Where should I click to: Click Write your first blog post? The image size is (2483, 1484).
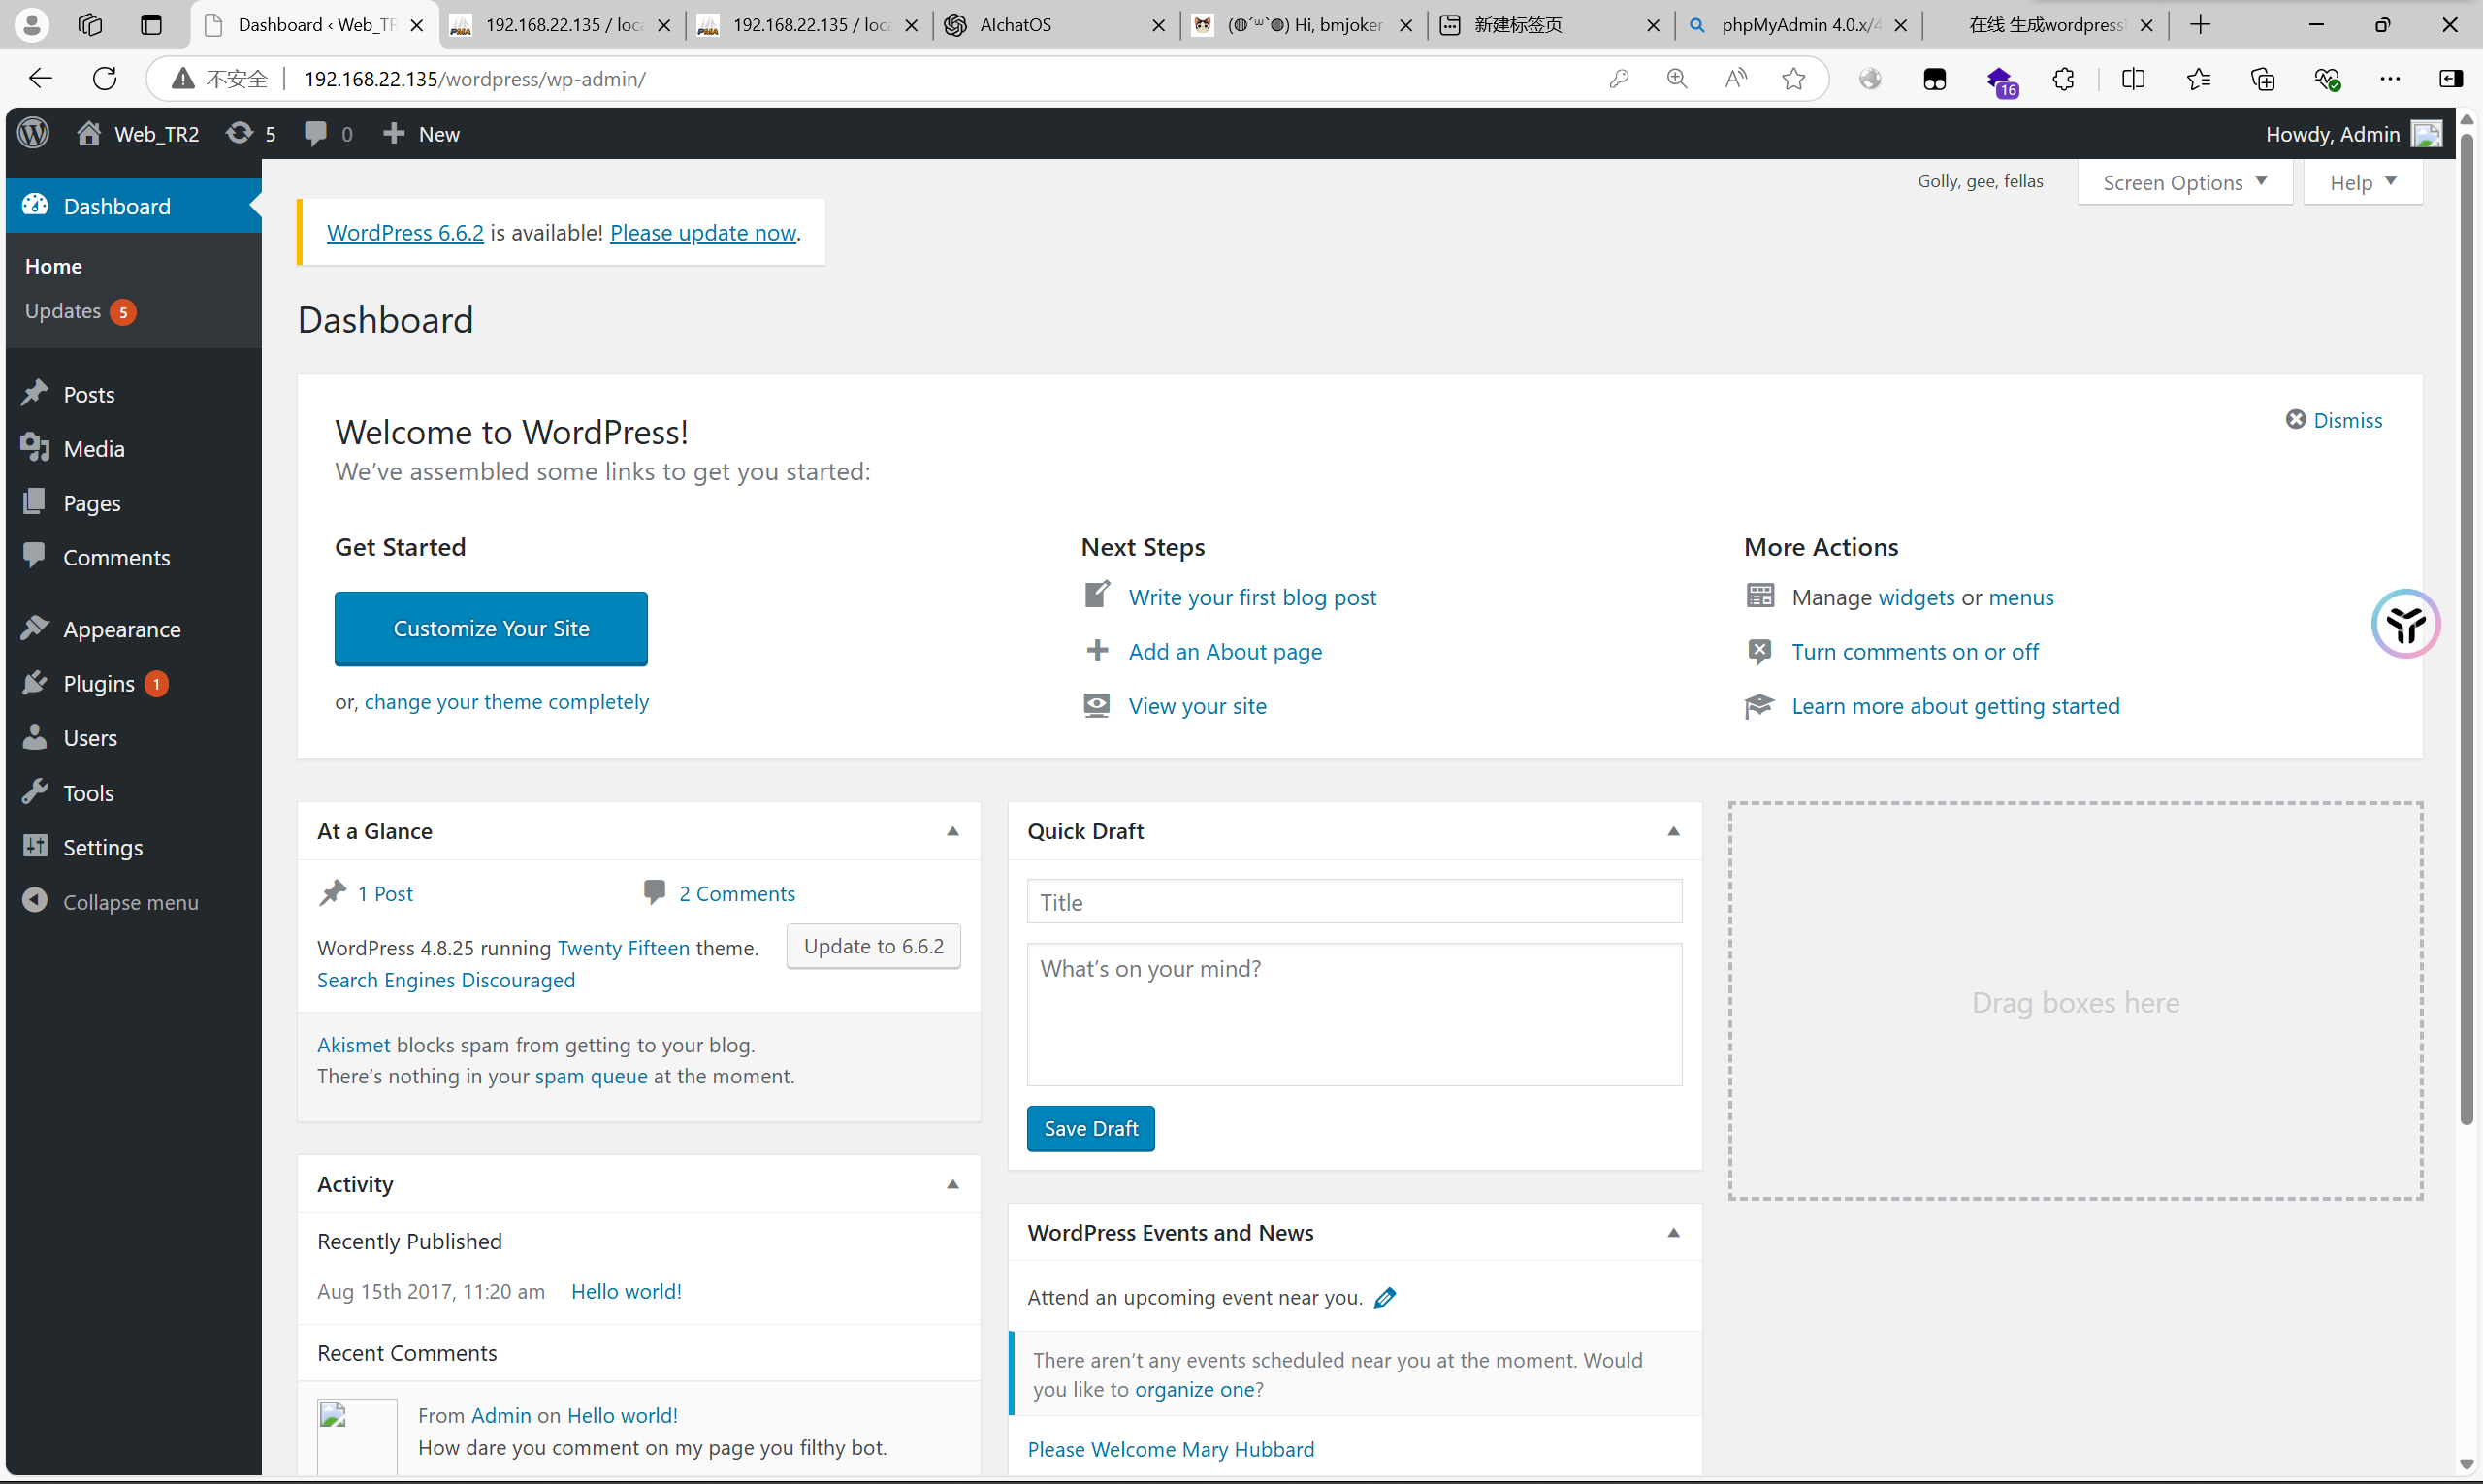click(x=1252, y=597)
